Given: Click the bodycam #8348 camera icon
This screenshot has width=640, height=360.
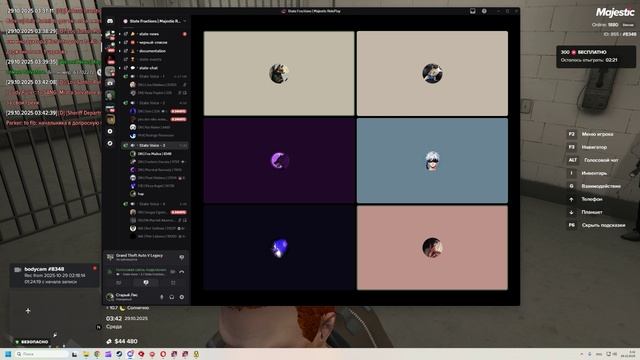Looking at the screenshot, I should 18,269.
